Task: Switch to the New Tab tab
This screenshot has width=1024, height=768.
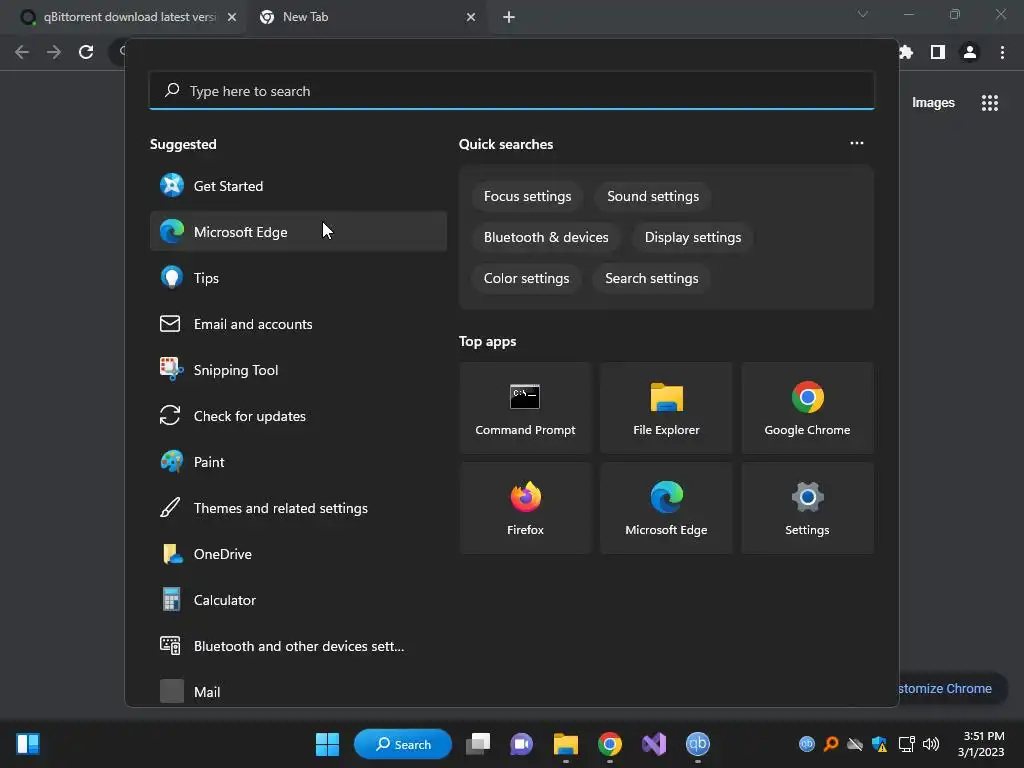Action: click(364, 17)
